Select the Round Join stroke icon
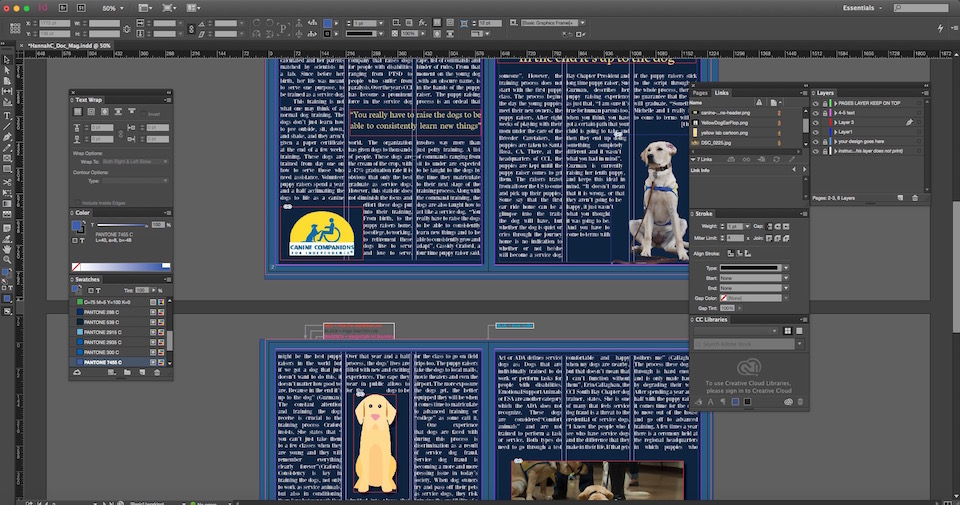The height and width of the screenshot is (505, 960). (x=778, y=238)
